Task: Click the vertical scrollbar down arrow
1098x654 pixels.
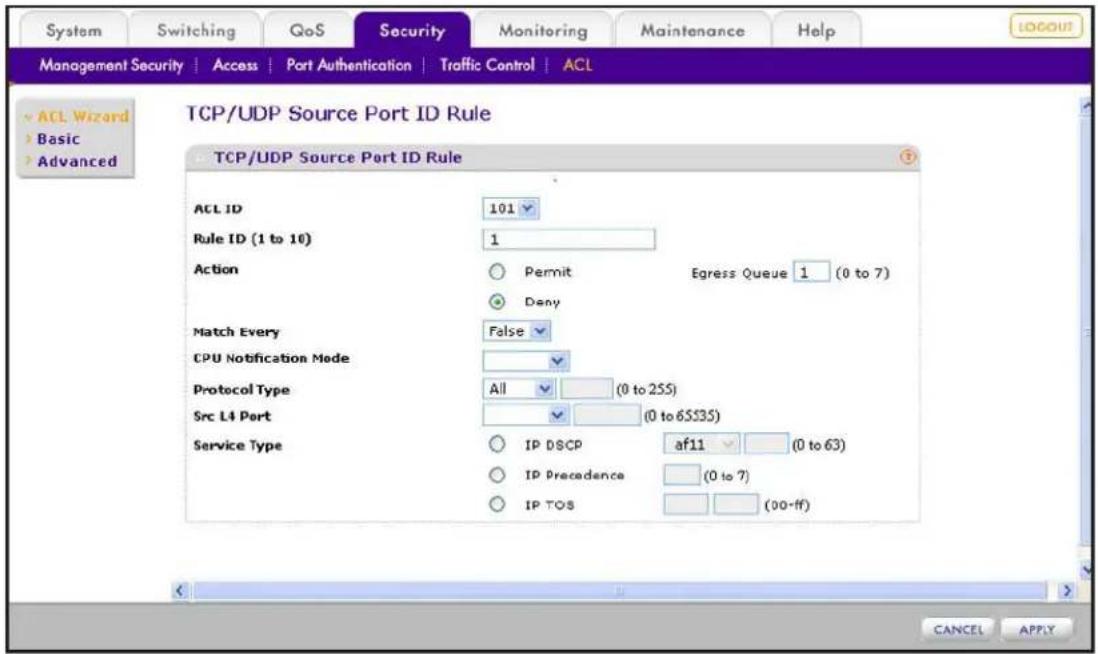Action: [1086, 569]
